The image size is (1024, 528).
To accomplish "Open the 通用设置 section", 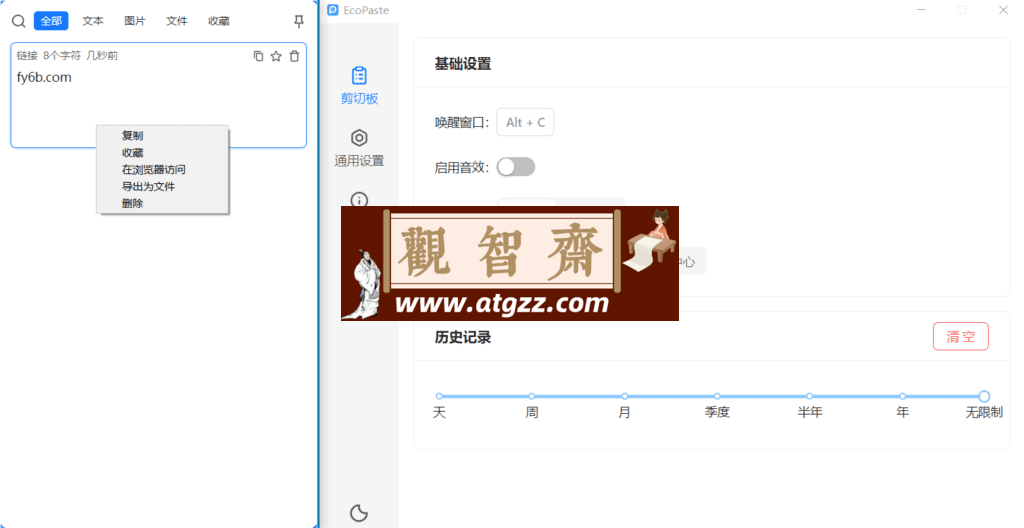I will pos(359,148).
